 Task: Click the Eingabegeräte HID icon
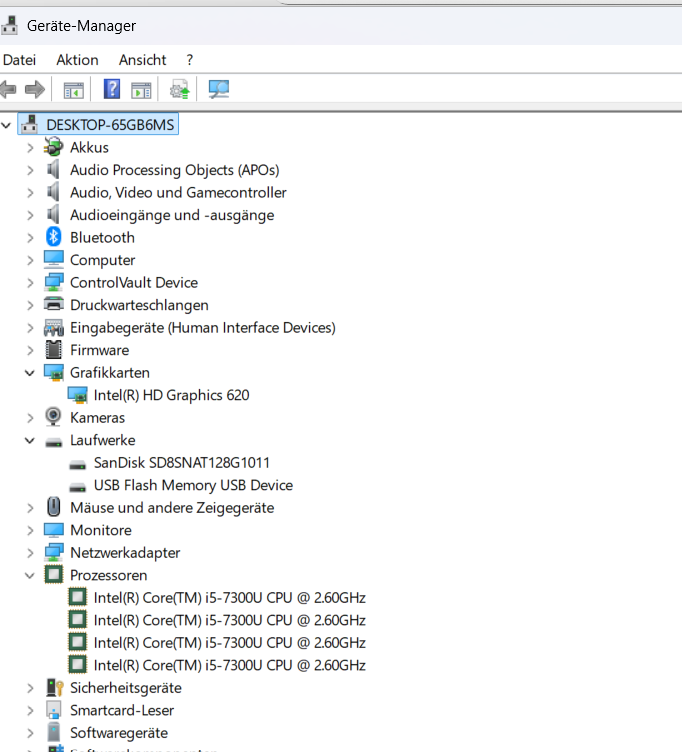54,328
